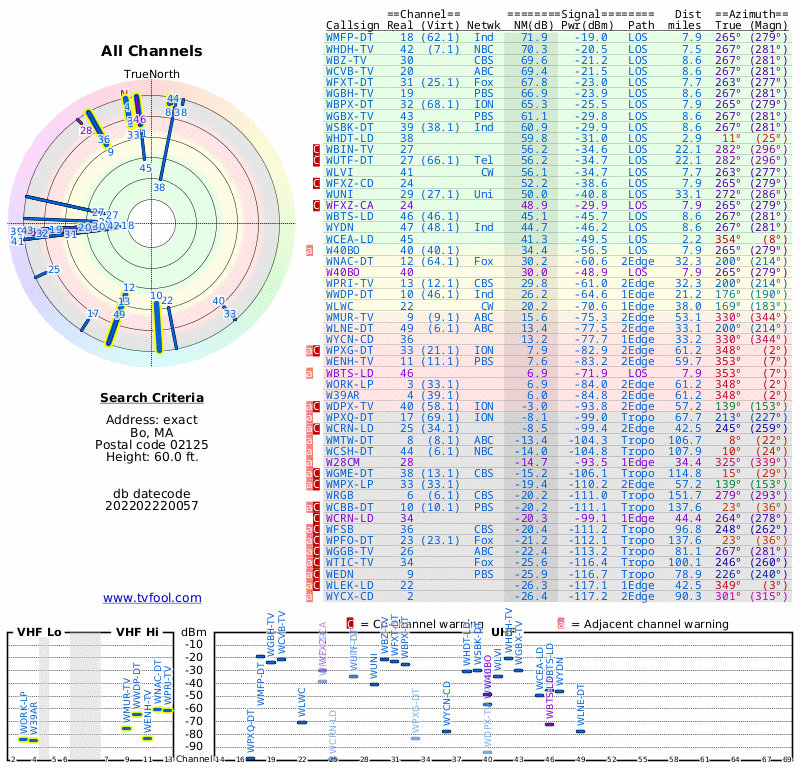This screenshot has height=768, width=800.
Task: Click the db datecode value 202202220057
Action: tap(152, 506)
